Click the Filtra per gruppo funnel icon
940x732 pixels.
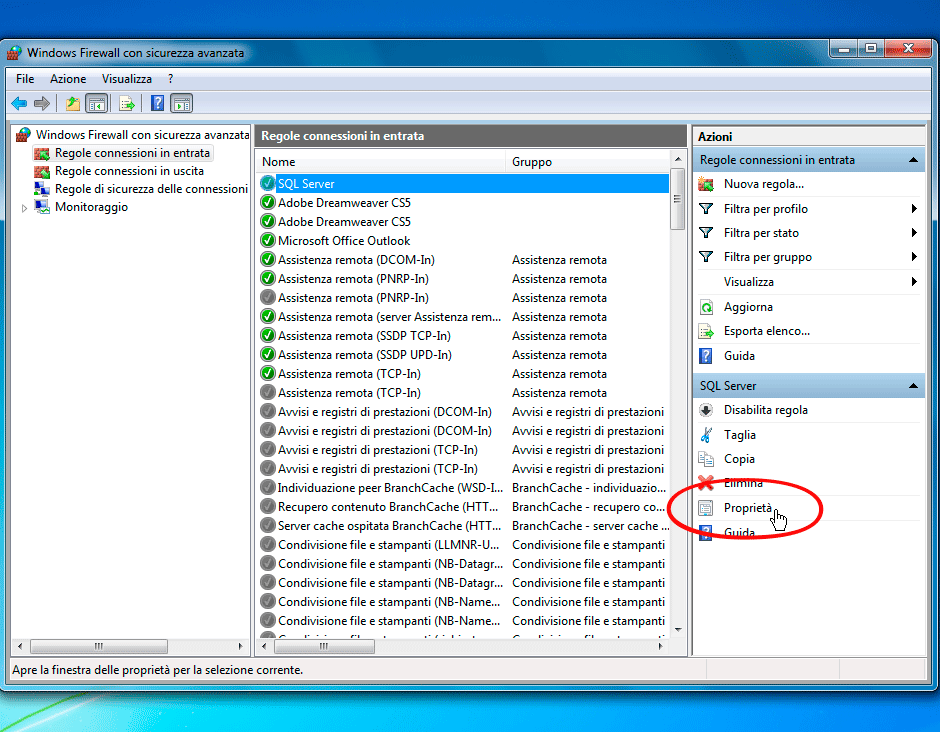pyautogui.click(x=706, y=257)
